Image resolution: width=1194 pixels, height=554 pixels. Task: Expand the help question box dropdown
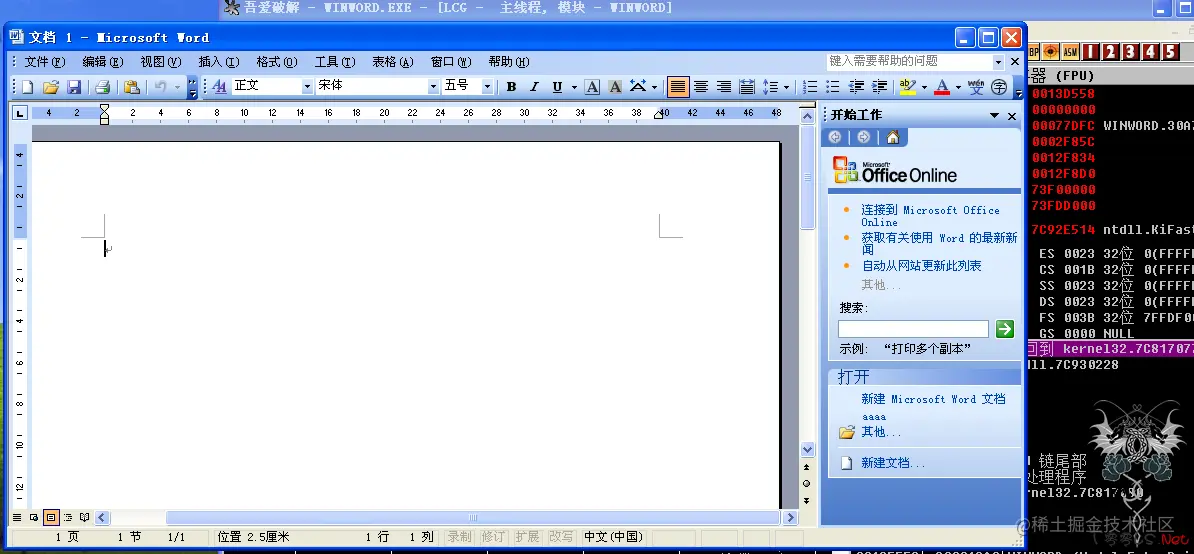click(998, 62)
